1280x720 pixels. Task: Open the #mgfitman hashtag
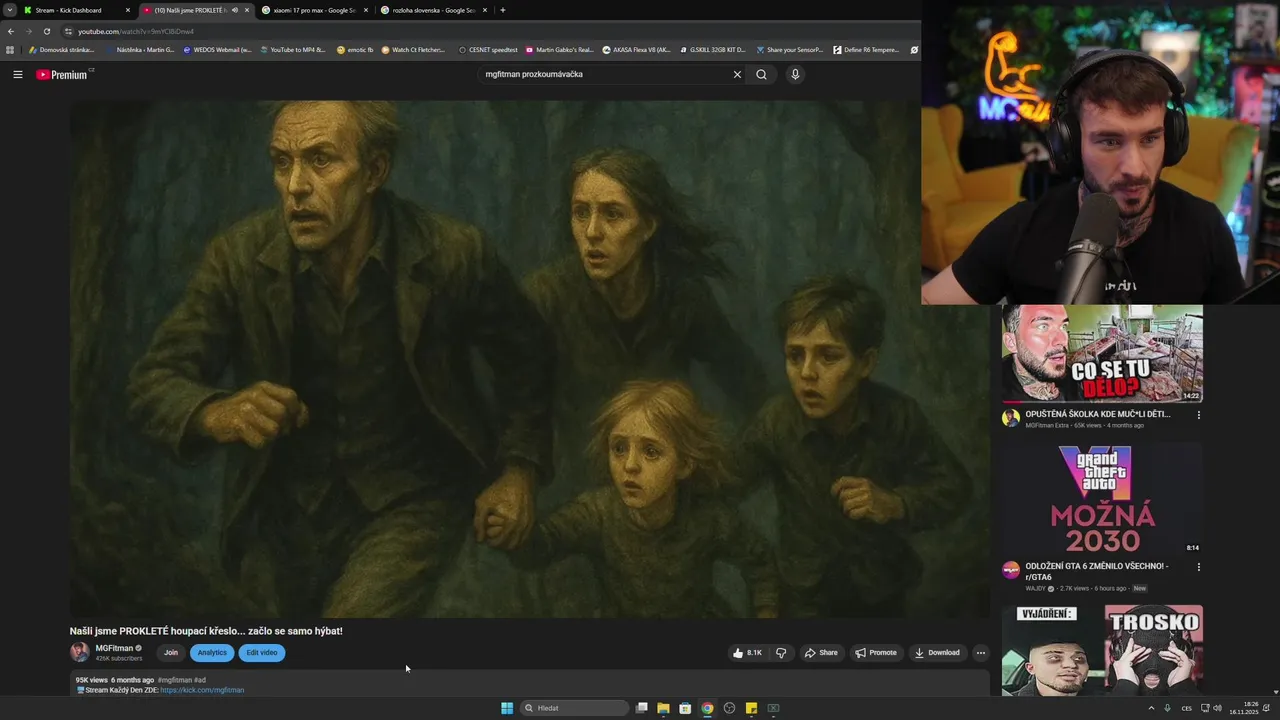pyautogui.click(x=175, y=680)
